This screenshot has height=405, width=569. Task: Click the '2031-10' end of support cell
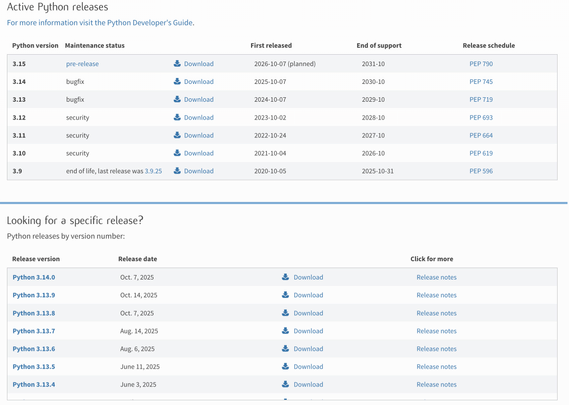point(373,64)
